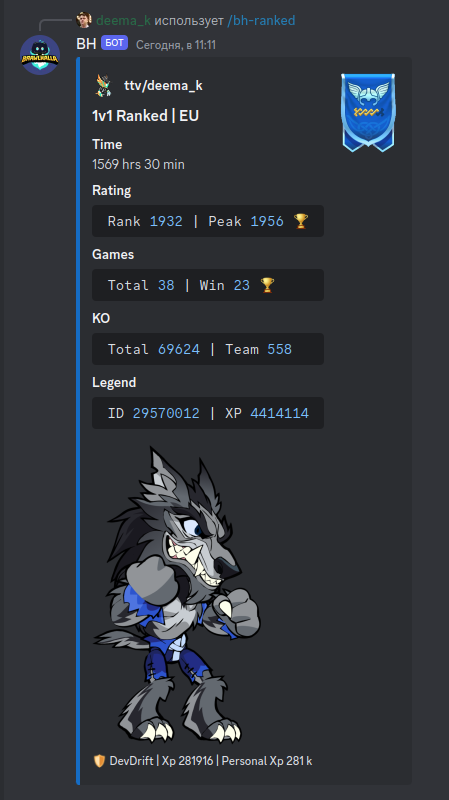Click the trophy emoji next to Win 23
Viewport: 449px width, 800px height.
point(267,285)
